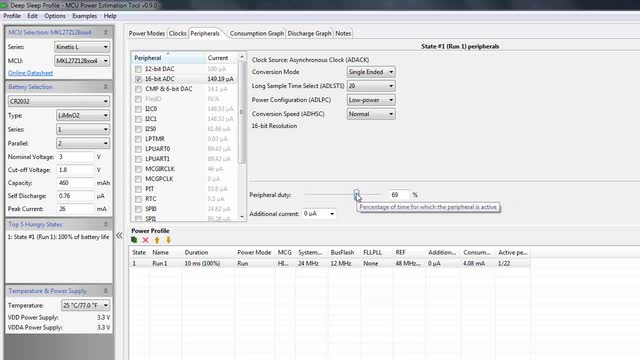The width and height of the screenshot is (640, 360).
Task: Enable the I2C0 peripheral checkbox
Action: click(138, 109)
